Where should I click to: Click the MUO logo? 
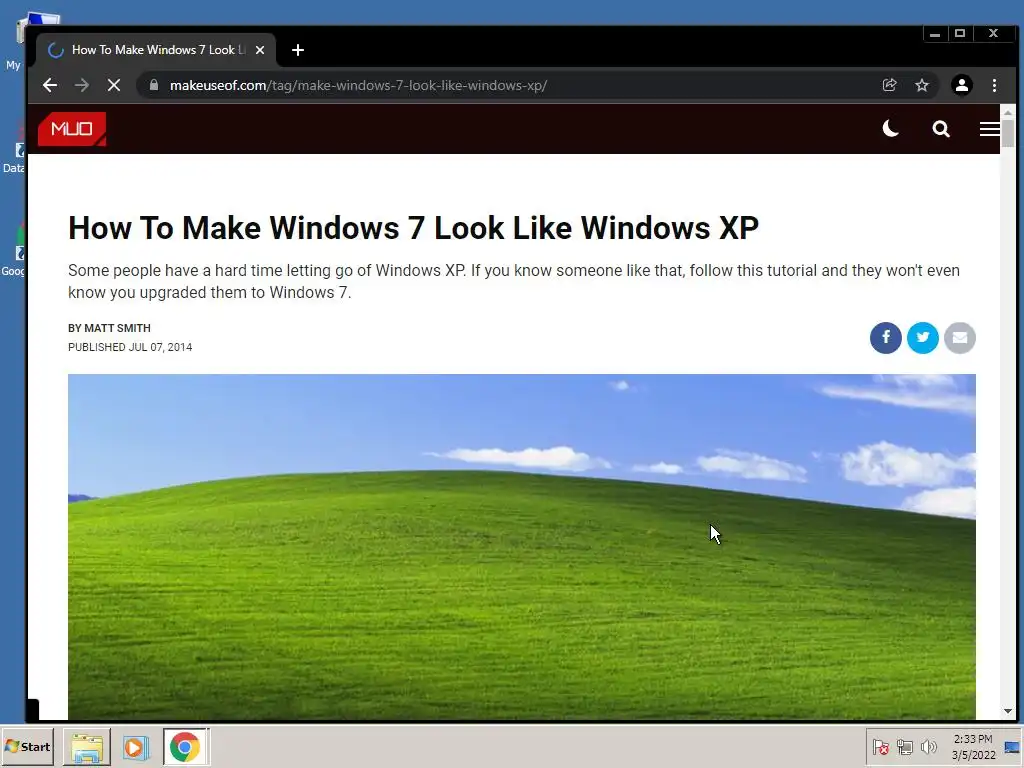pyautogui.click(x=72, y=129)
